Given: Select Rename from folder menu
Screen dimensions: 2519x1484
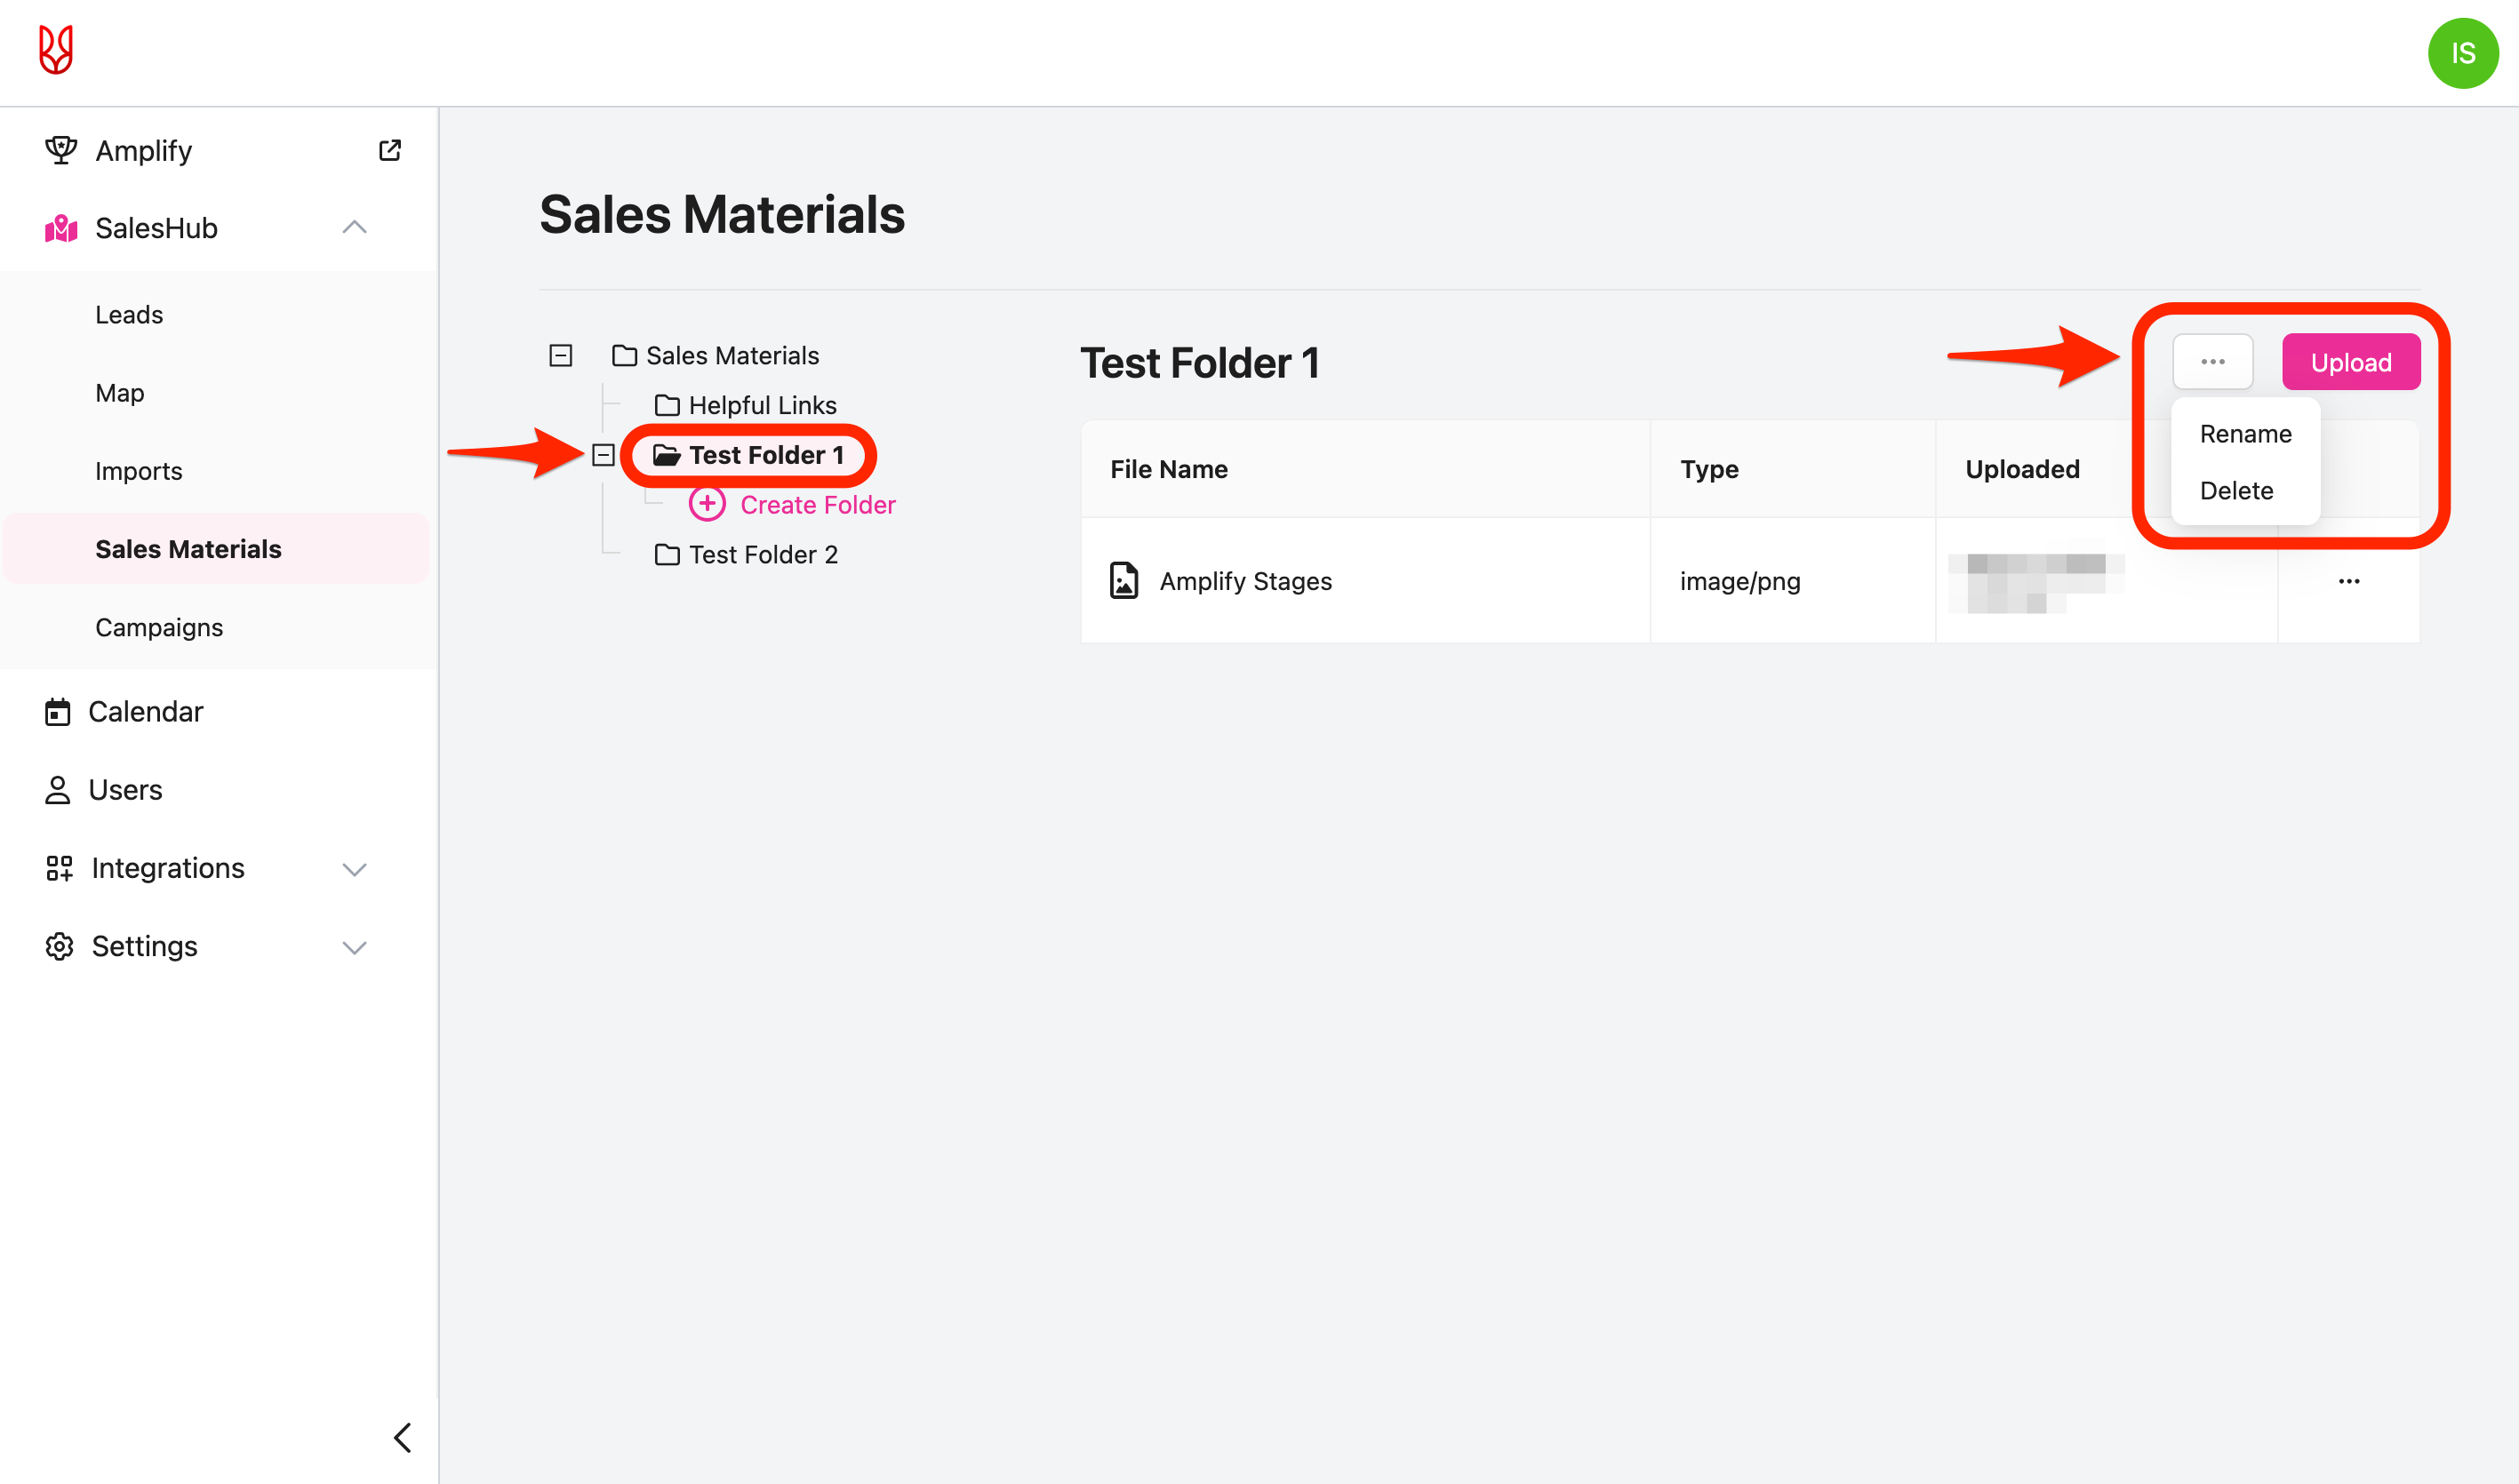Looking at the screenshot, I should point(2245,433).
